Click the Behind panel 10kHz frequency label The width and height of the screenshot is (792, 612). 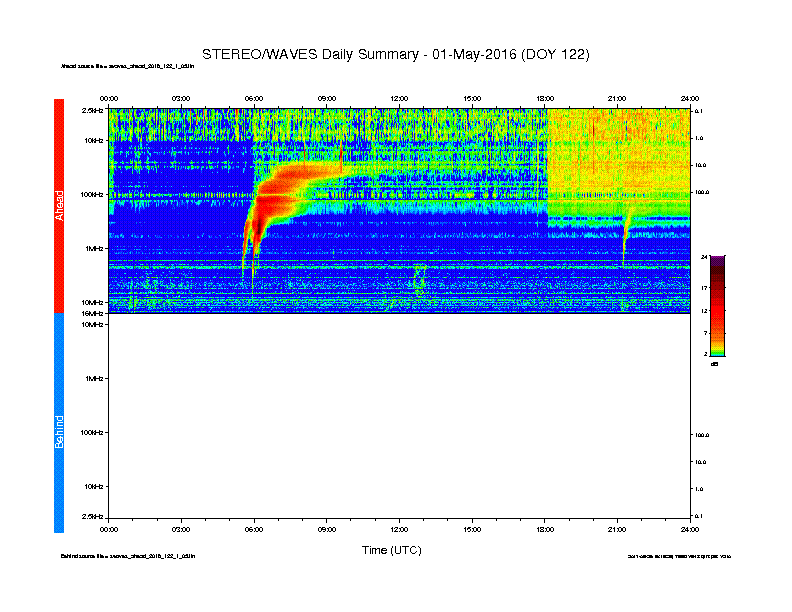click(x=93, y=487)
